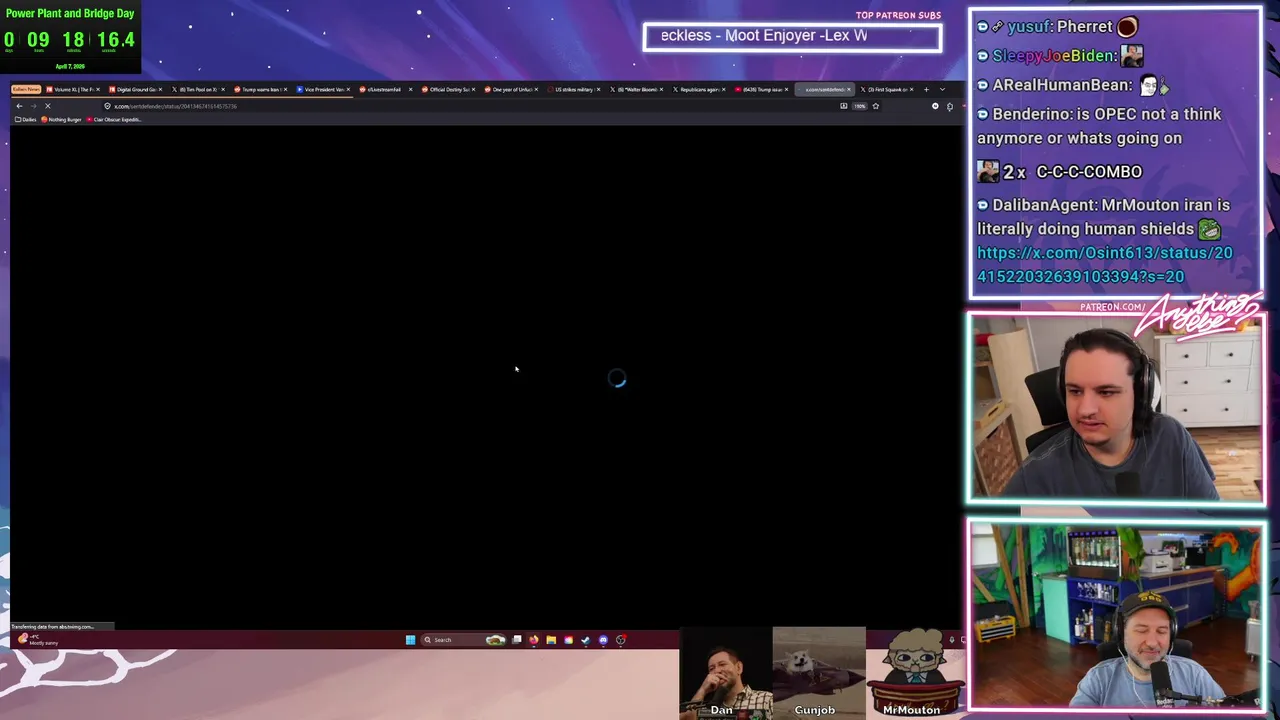Bookmark this page with the star icon
Image resolution: width=1280 pixels, height=720 pixels.
[x=876, y=106]
